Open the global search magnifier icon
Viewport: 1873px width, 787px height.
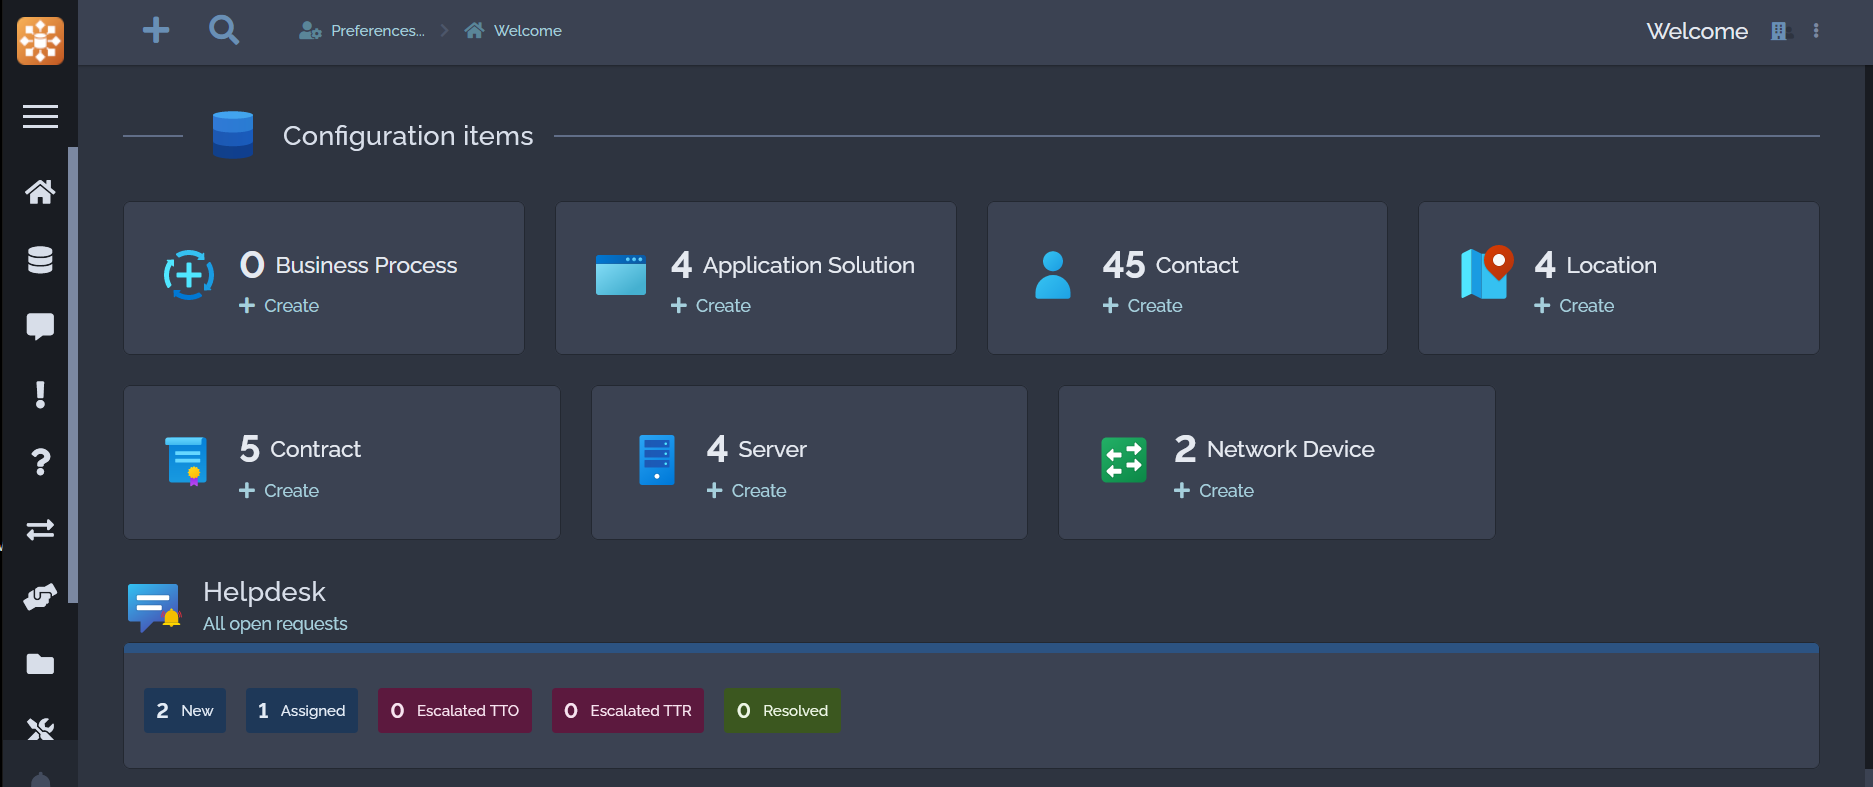(224, 30)
